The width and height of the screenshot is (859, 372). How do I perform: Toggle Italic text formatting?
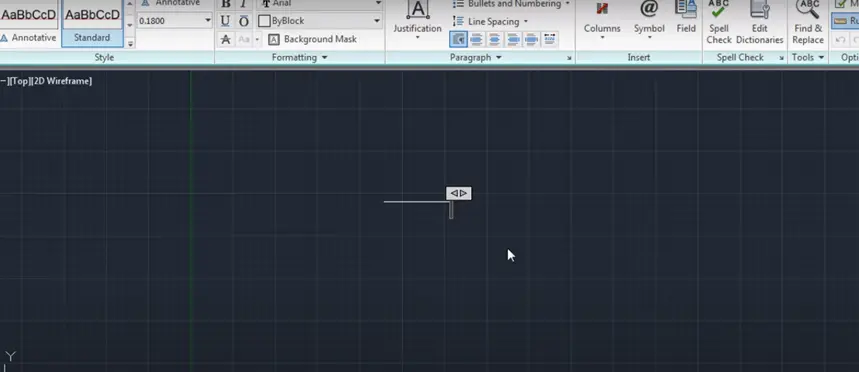[244, 4]
